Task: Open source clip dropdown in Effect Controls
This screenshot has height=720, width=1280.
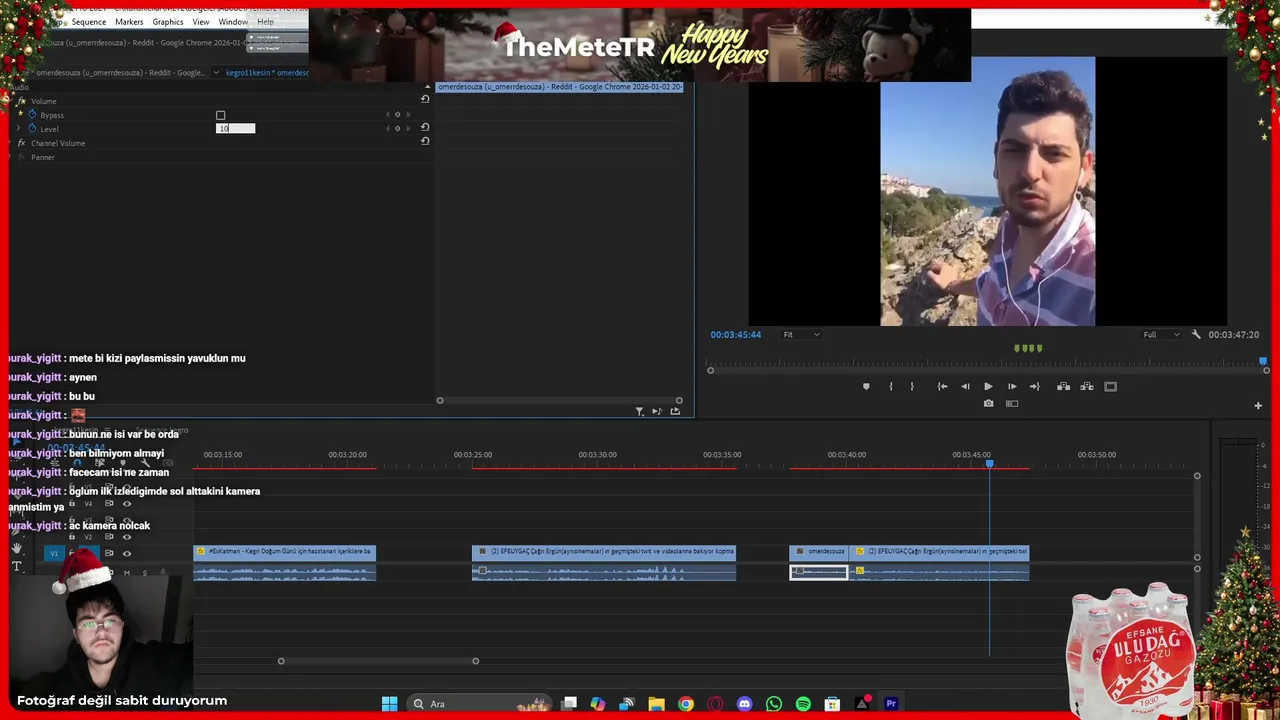Action: (x=216, y=73)
